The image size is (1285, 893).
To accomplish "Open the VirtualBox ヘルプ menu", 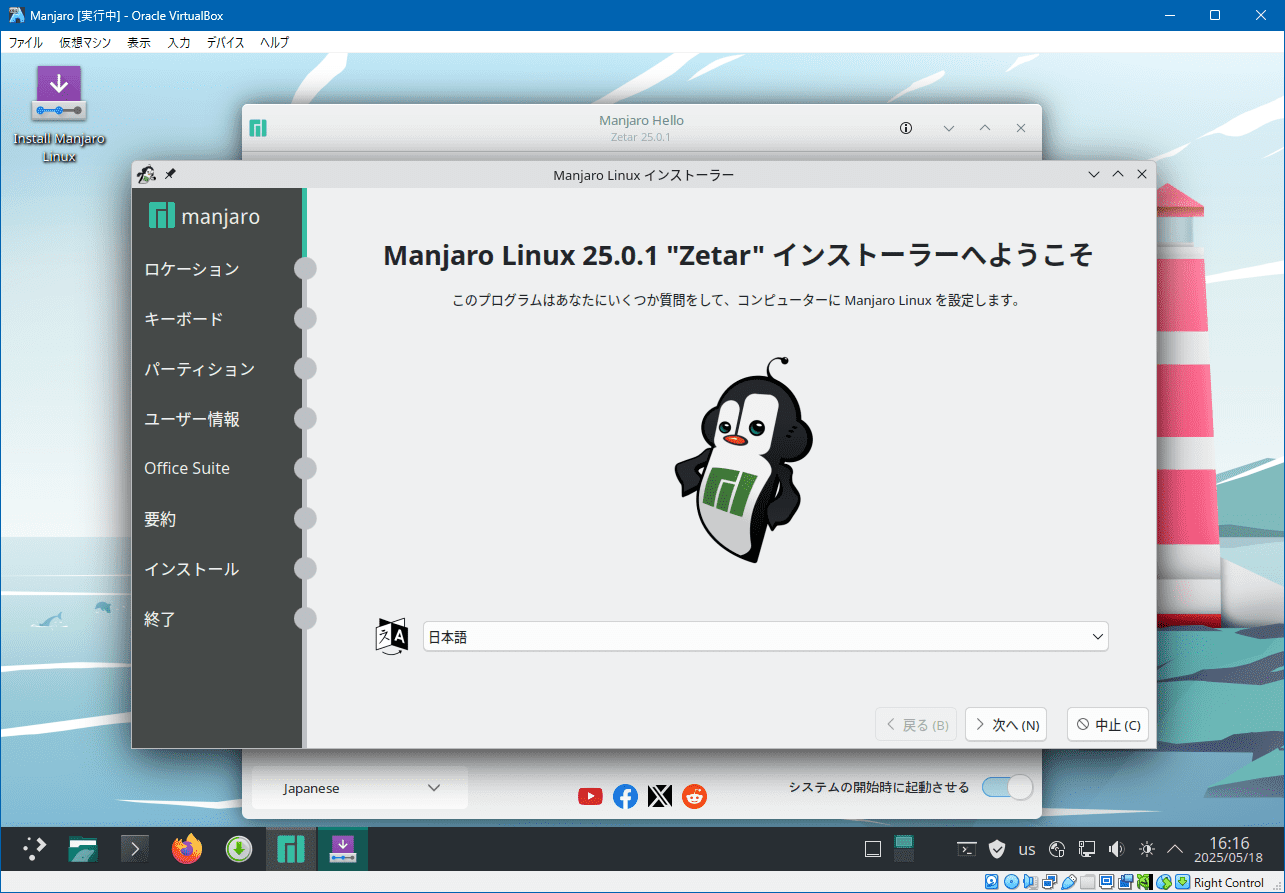I will (274, 43).
